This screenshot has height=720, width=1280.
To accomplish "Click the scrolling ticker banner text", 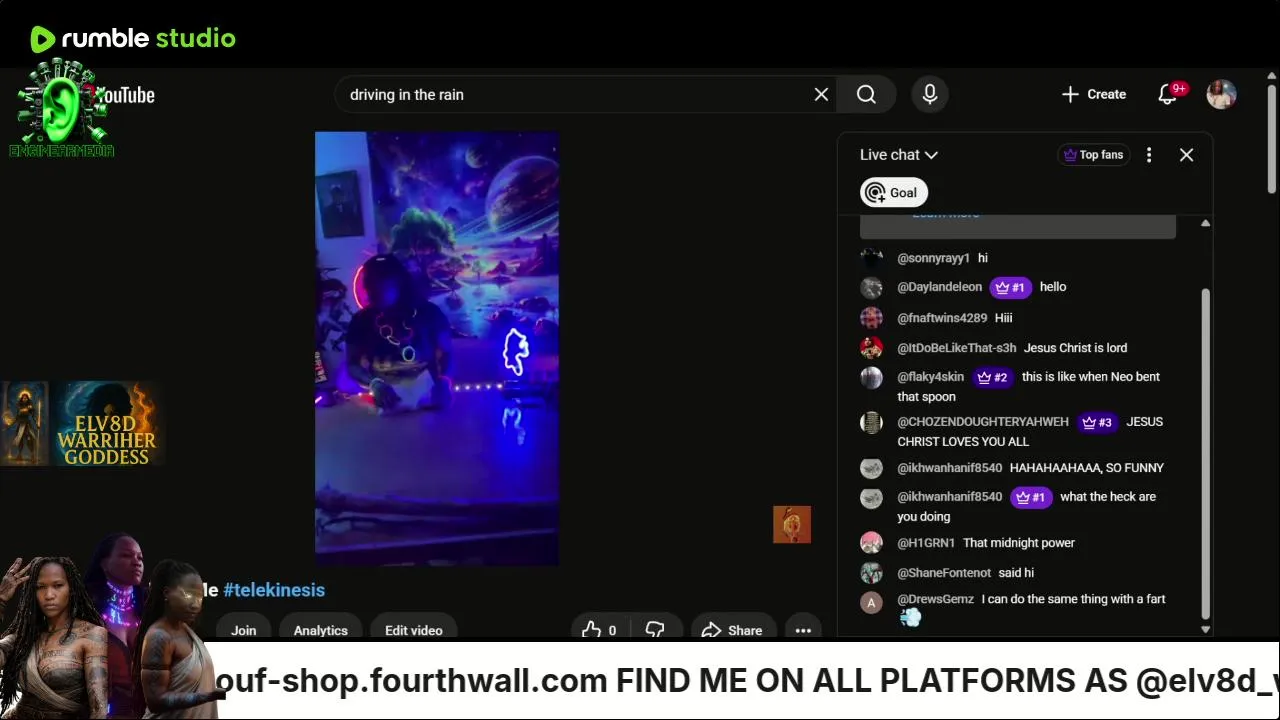I will click(747, 681).
